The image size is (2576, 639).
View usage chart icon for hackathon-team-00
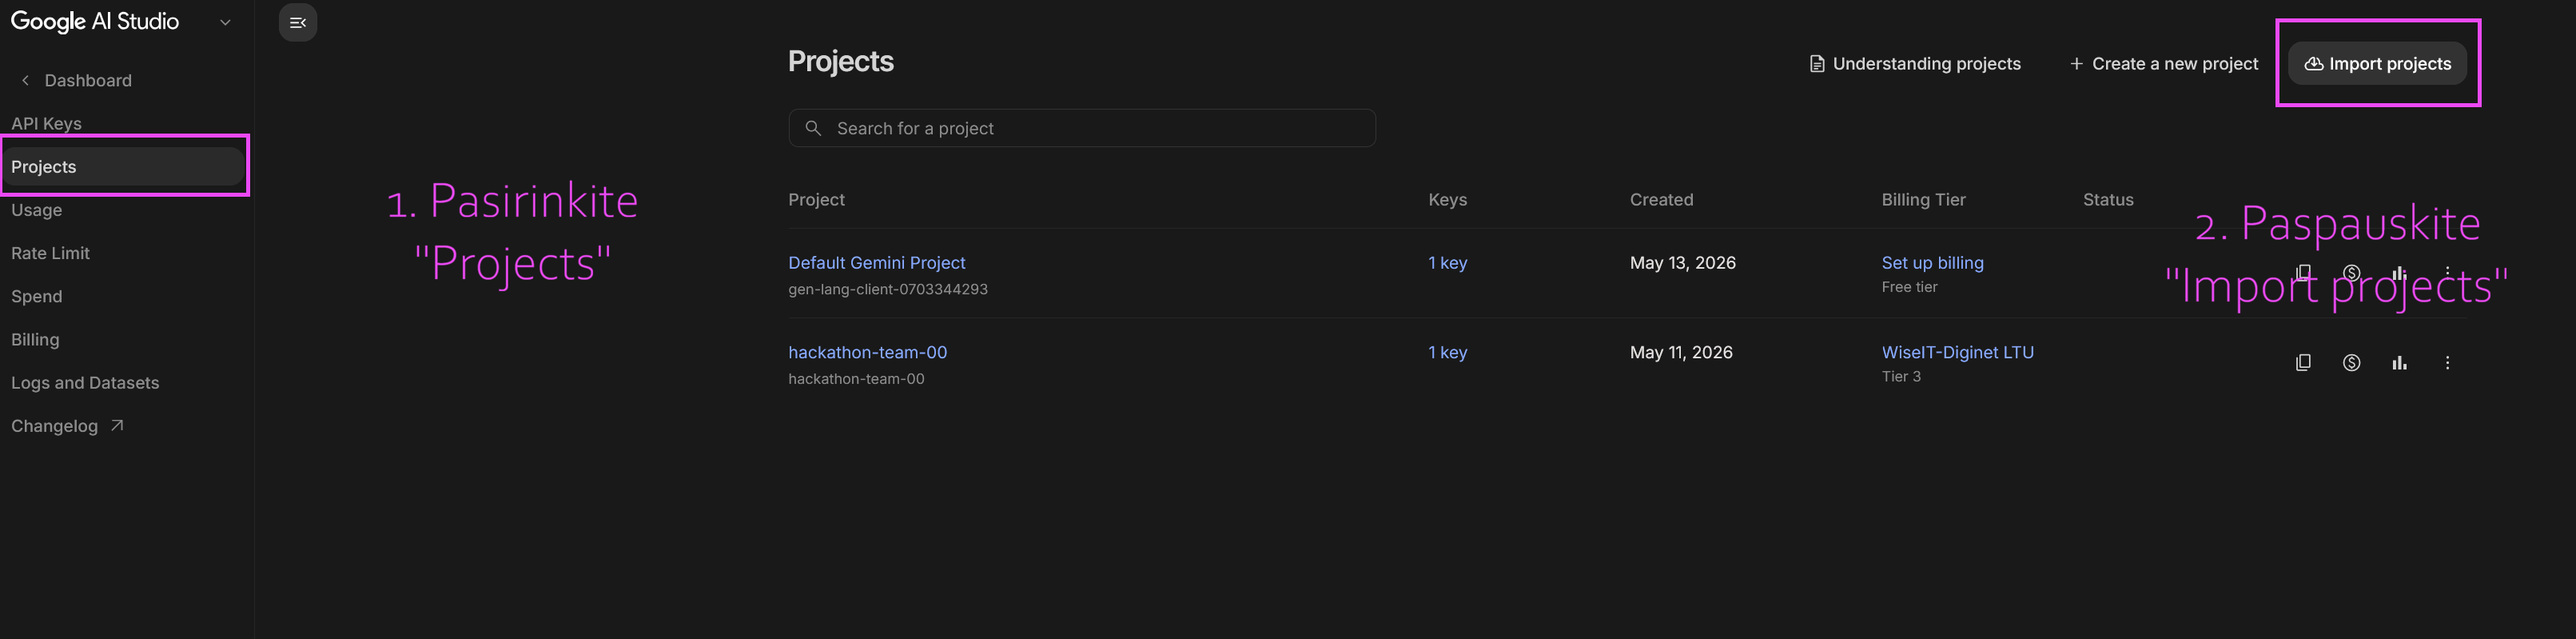(x=2399, y=363)
